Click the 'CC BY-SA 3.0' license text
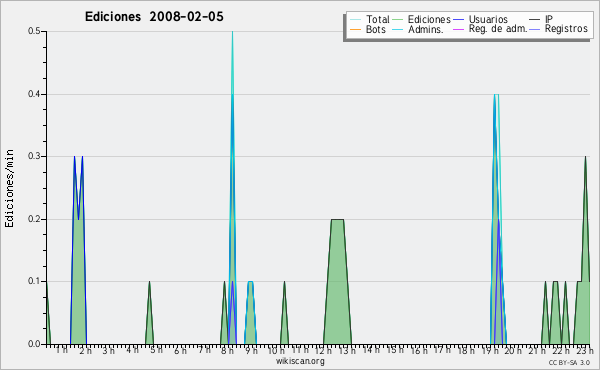Screen dimensions: 600x370 (x=569, y=363)
